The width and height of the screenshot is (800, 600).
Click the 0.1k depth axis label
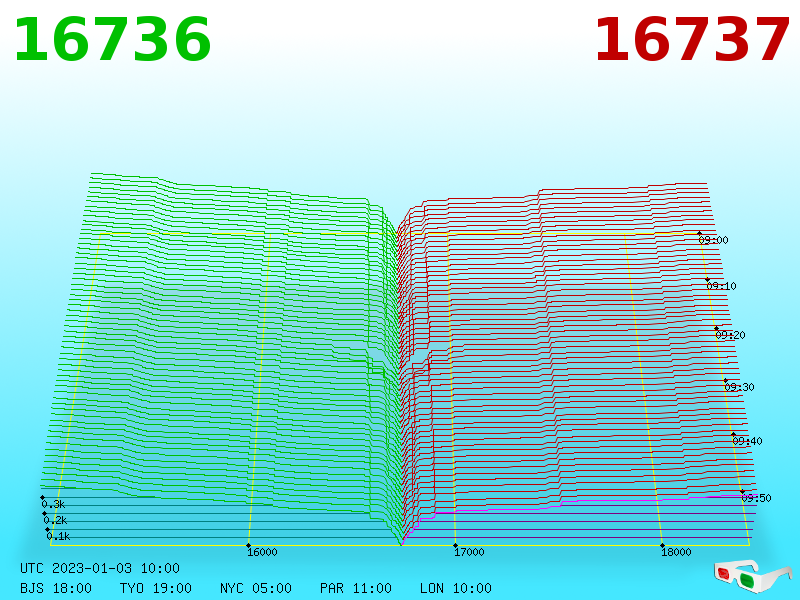[58, 536]
